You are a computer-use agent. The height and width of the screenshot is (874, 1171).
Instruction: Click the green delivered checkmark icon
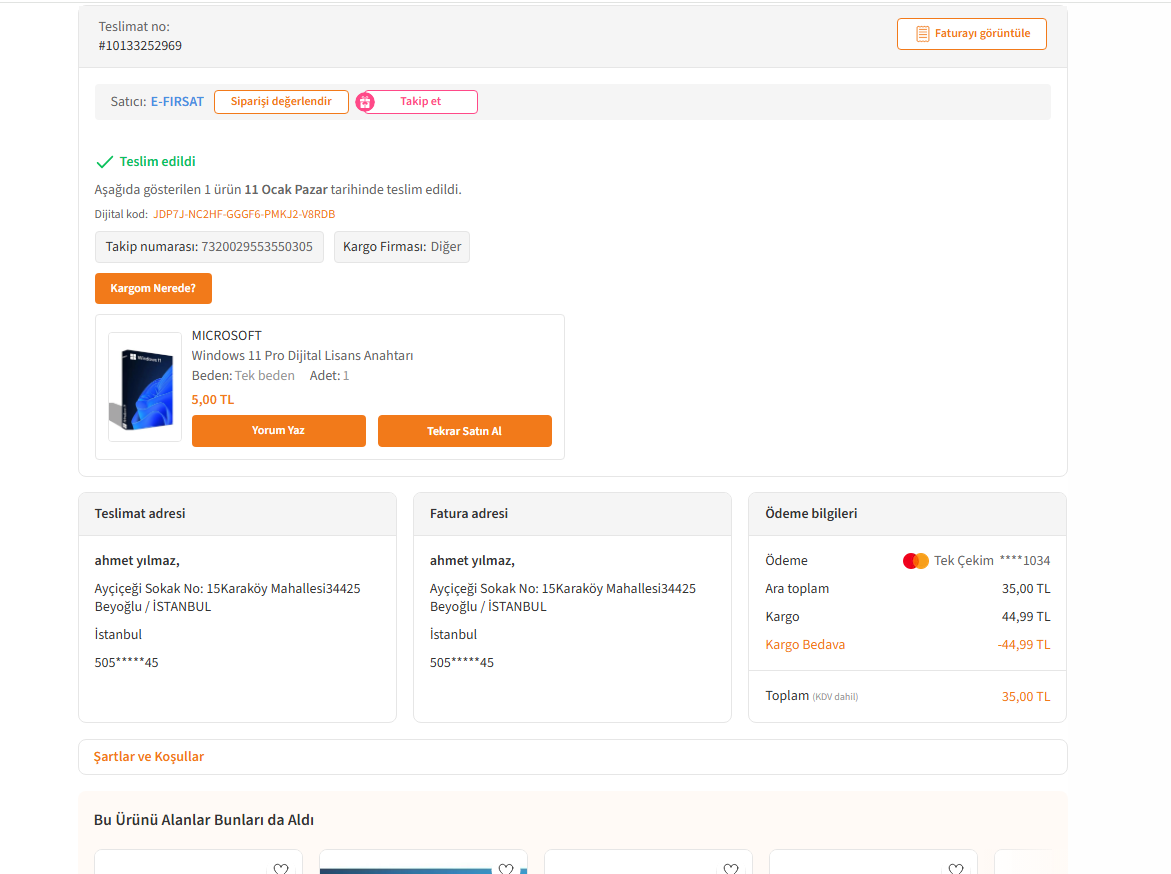click(x=105, y=161)
